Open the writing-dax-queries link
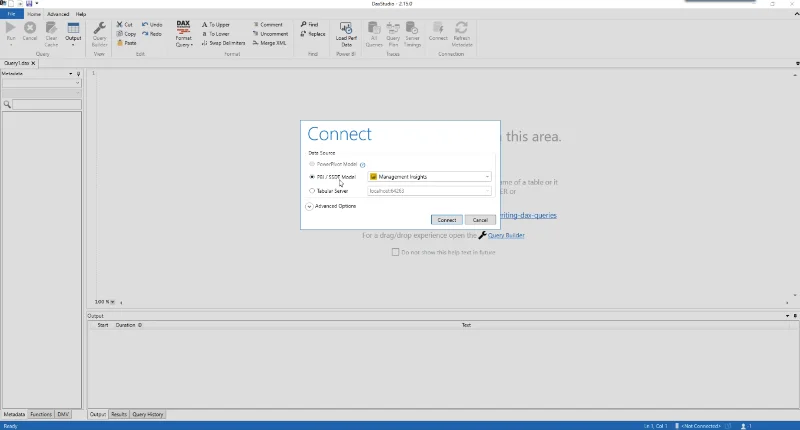 click(528, 215)
